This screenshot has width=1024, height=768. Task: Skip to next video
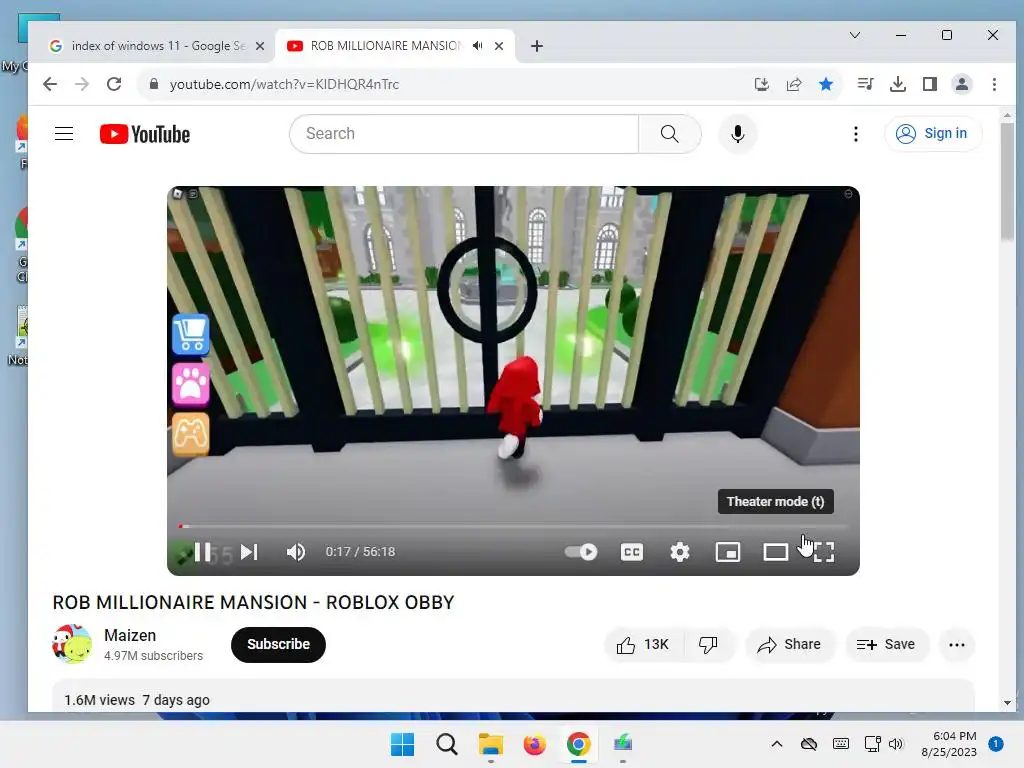249,552
